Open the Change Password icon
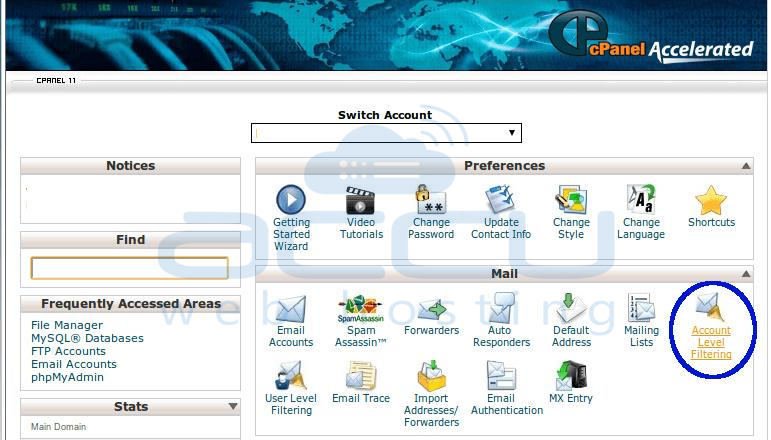771x440 pixels. (431, 199)
